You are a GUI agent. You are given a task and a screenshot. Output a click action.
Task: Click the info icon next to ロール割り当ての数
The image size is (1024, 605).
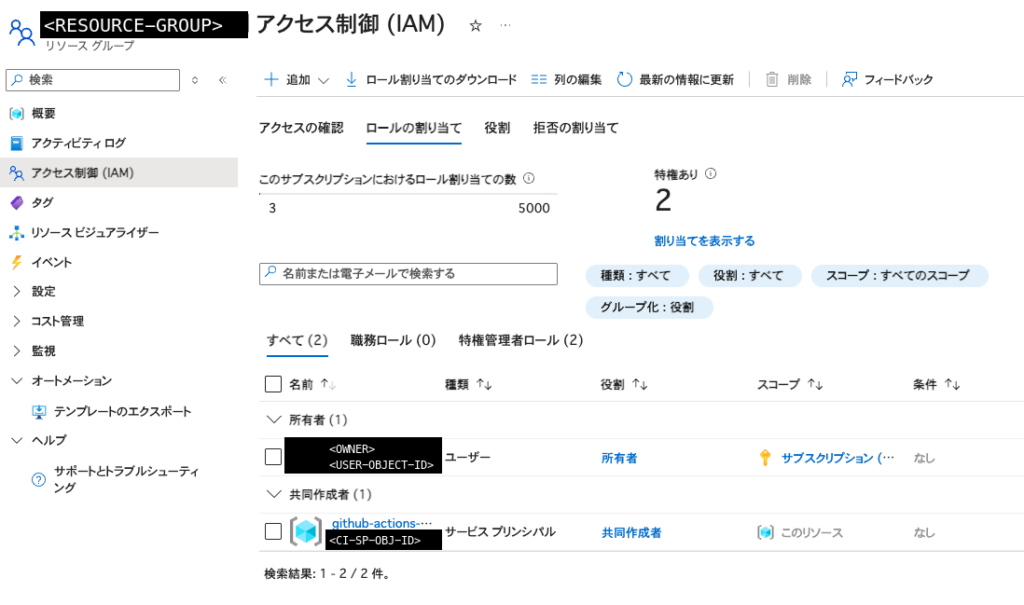pyautogui.click(x=529, y=178)
